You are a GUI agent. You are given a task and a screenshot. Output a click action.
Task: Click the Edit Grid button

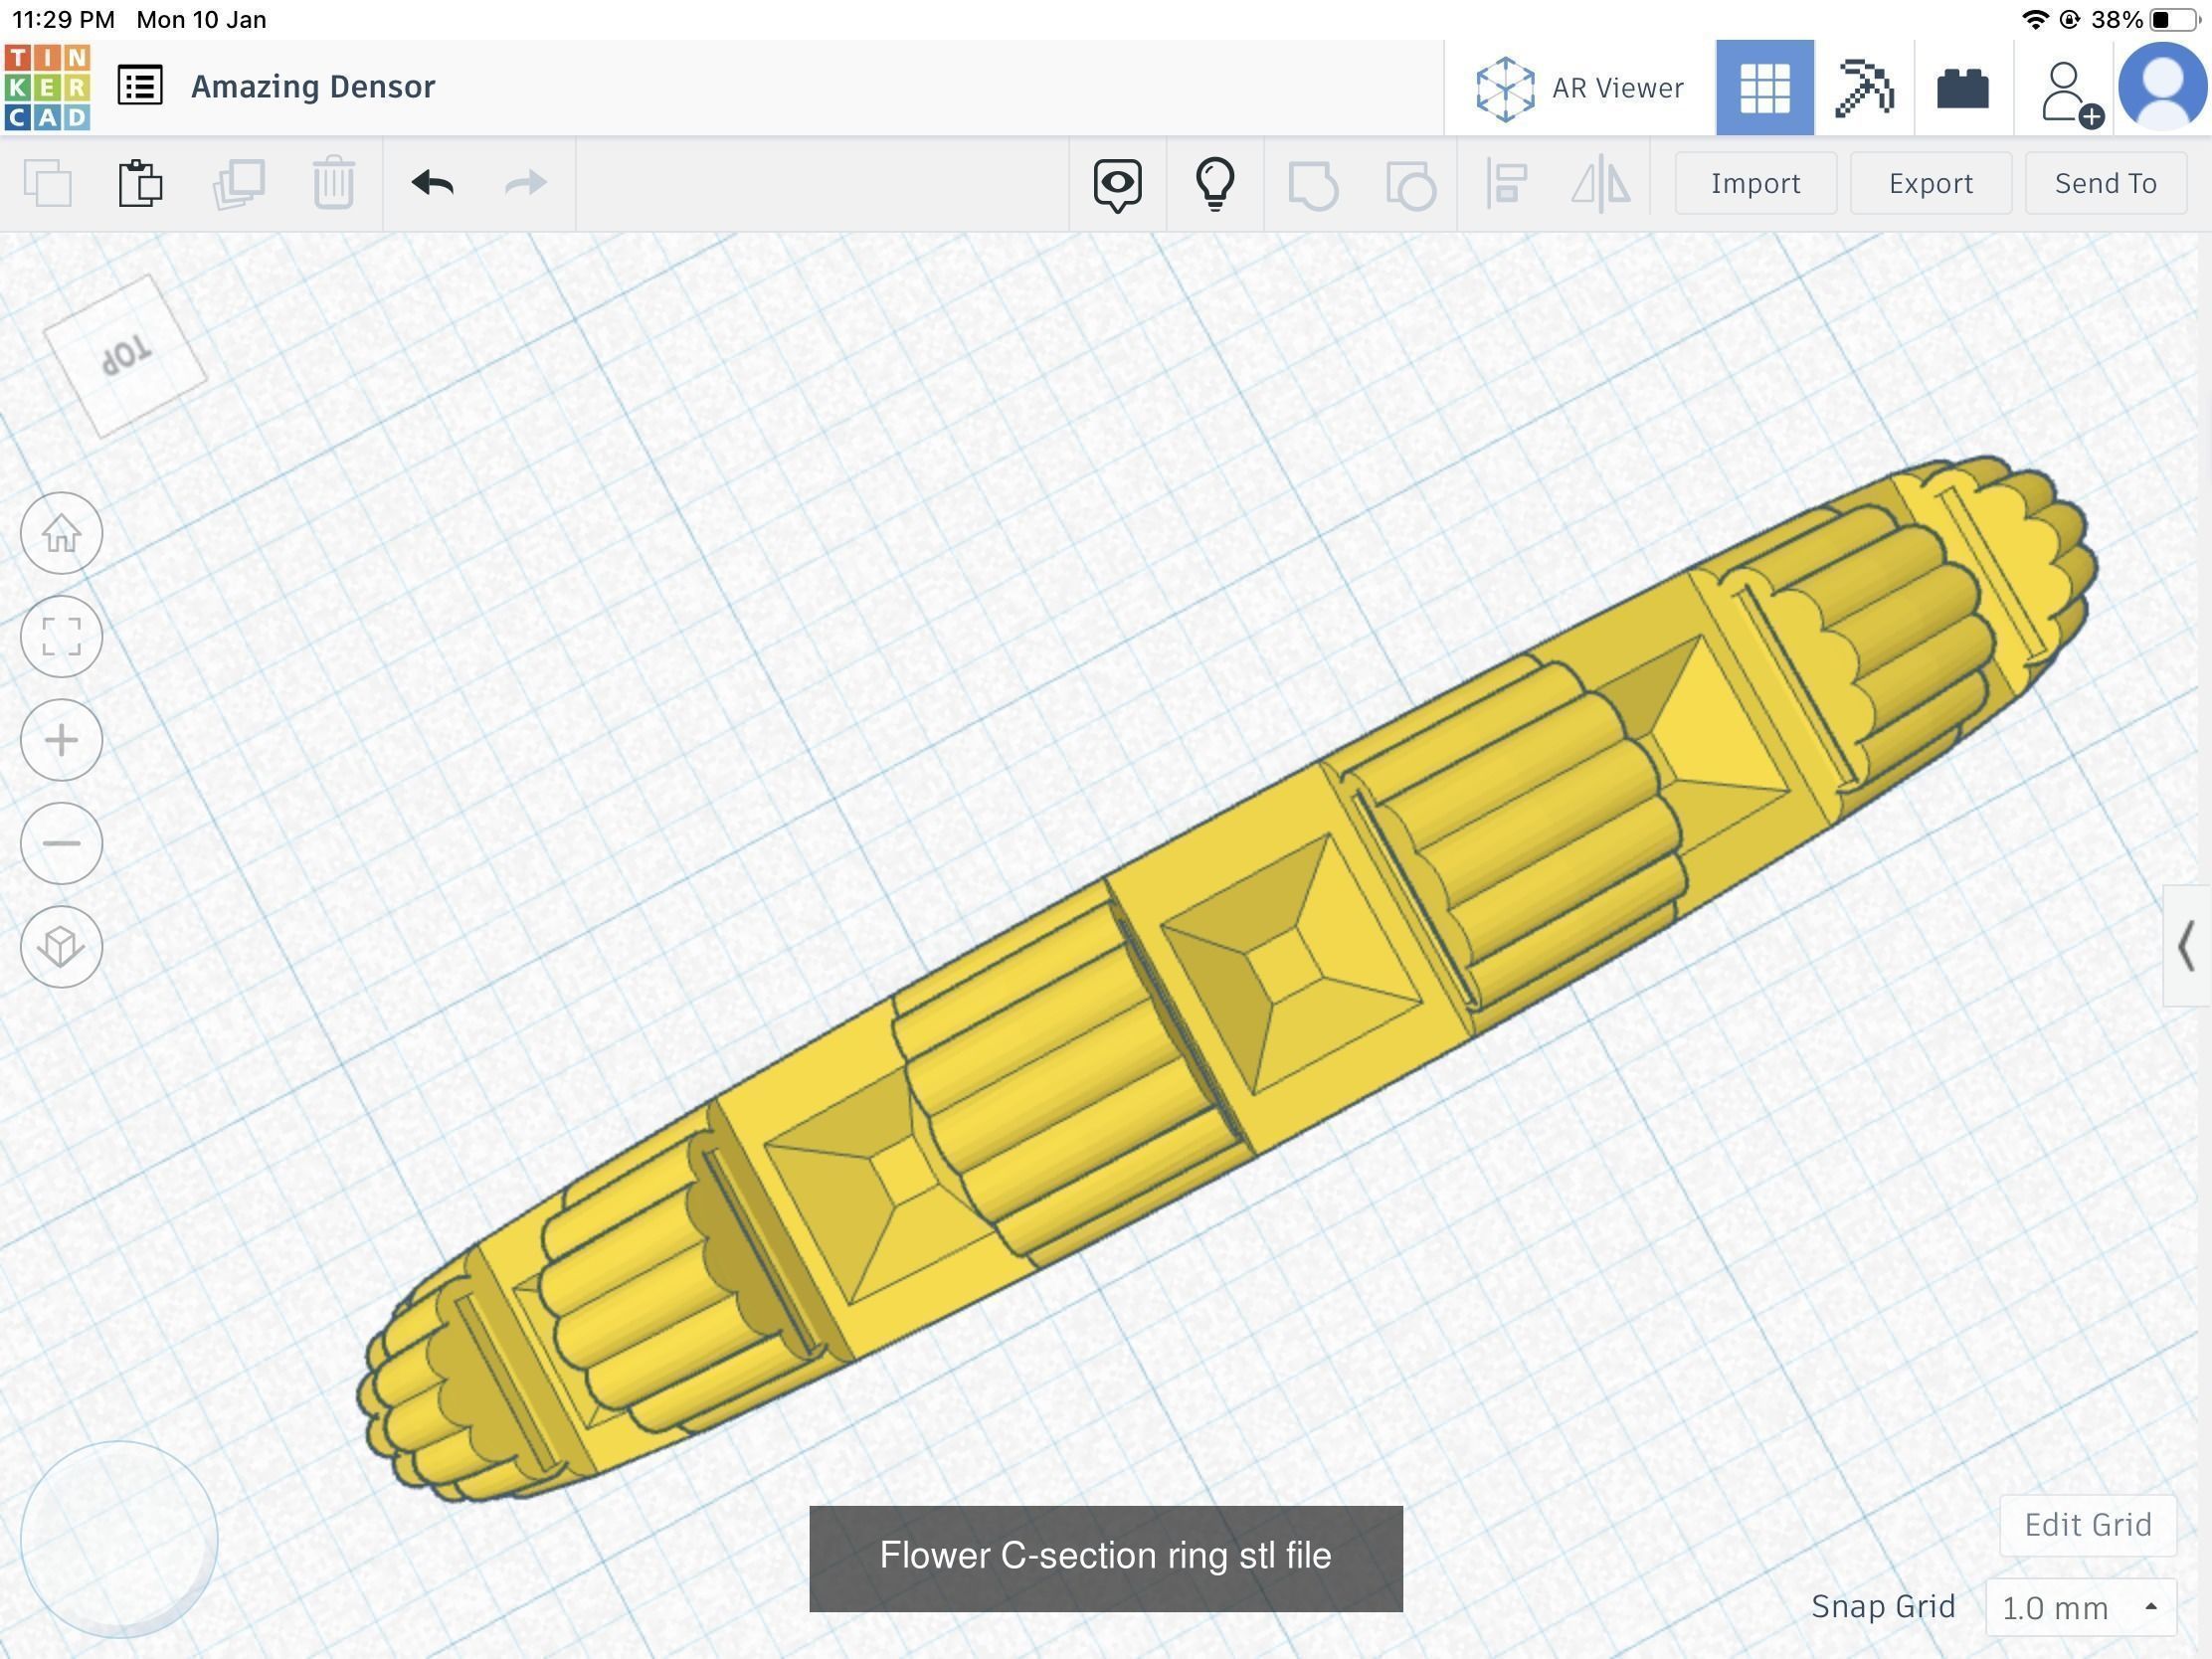tap(2087, 1525)
